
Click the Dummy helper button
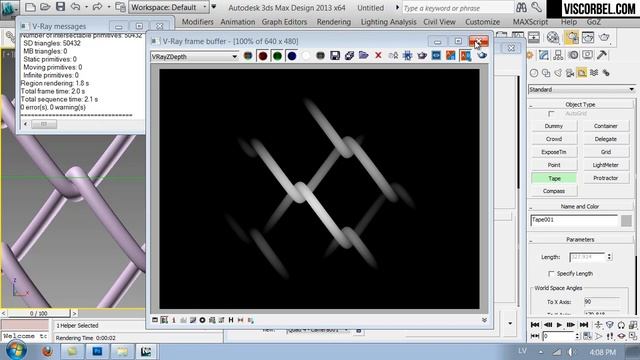[554, 126]
